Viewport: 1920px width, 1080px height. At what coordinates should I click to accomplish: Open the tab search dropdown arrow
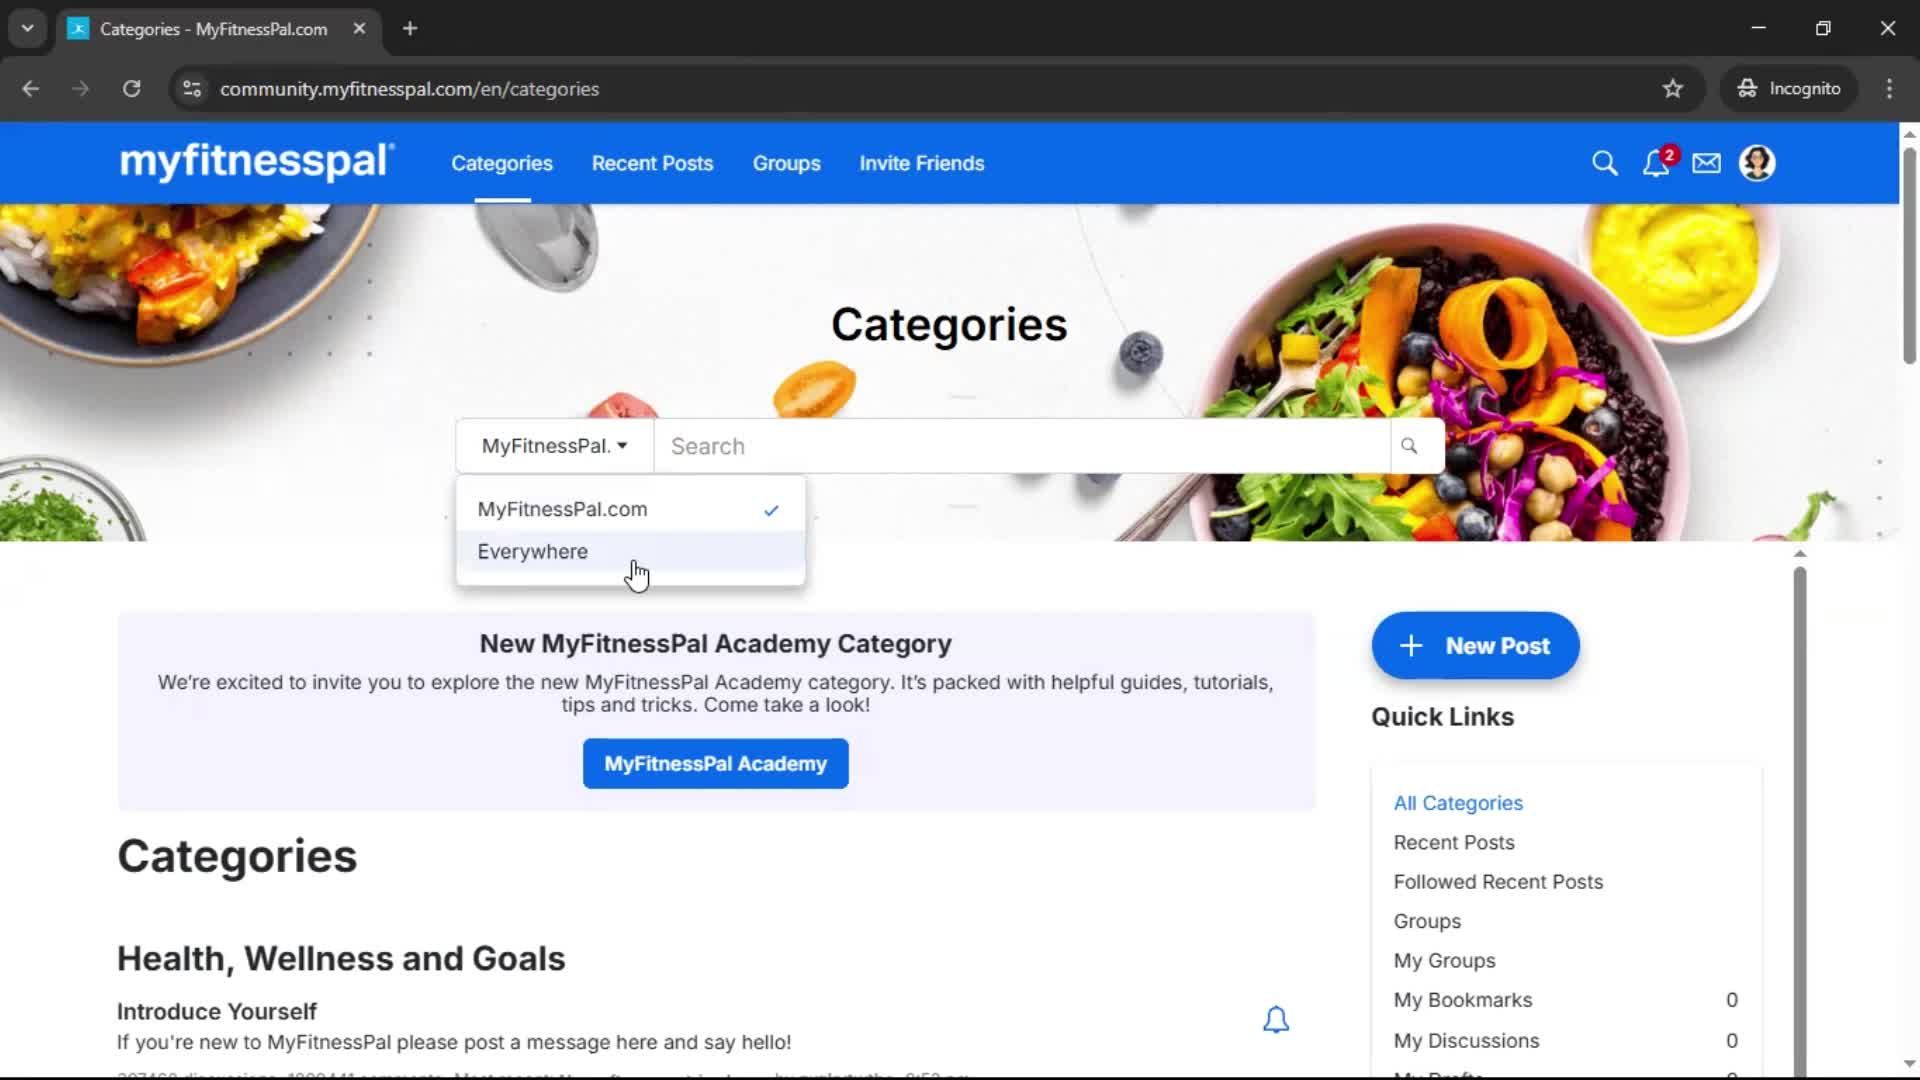(28, 28)
